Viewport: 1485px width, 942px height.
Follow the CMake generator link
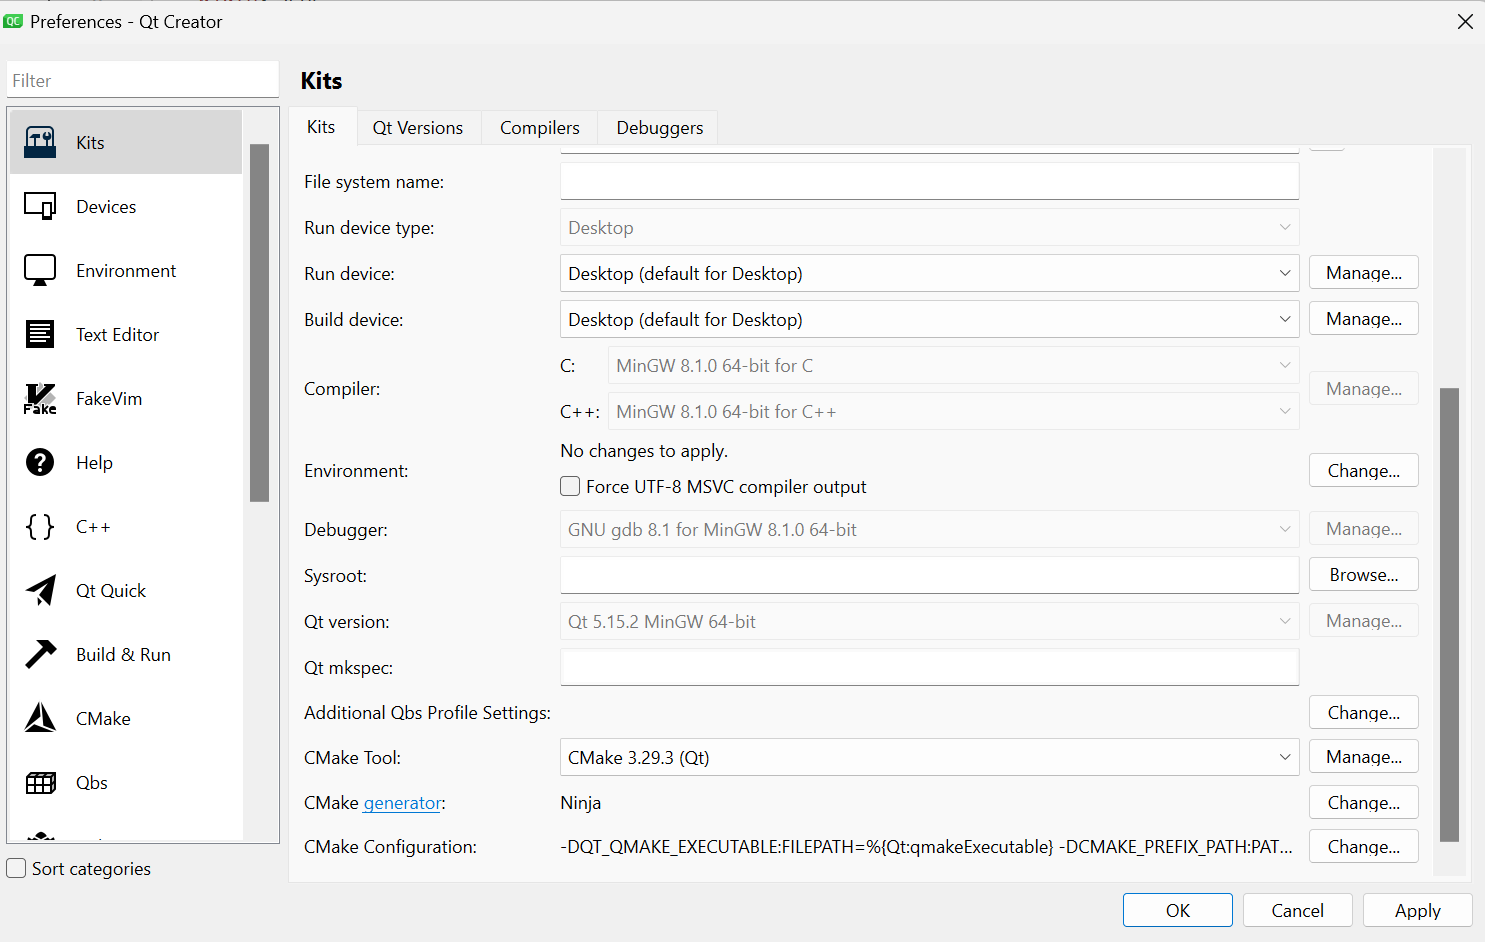[x=402, y=803]
